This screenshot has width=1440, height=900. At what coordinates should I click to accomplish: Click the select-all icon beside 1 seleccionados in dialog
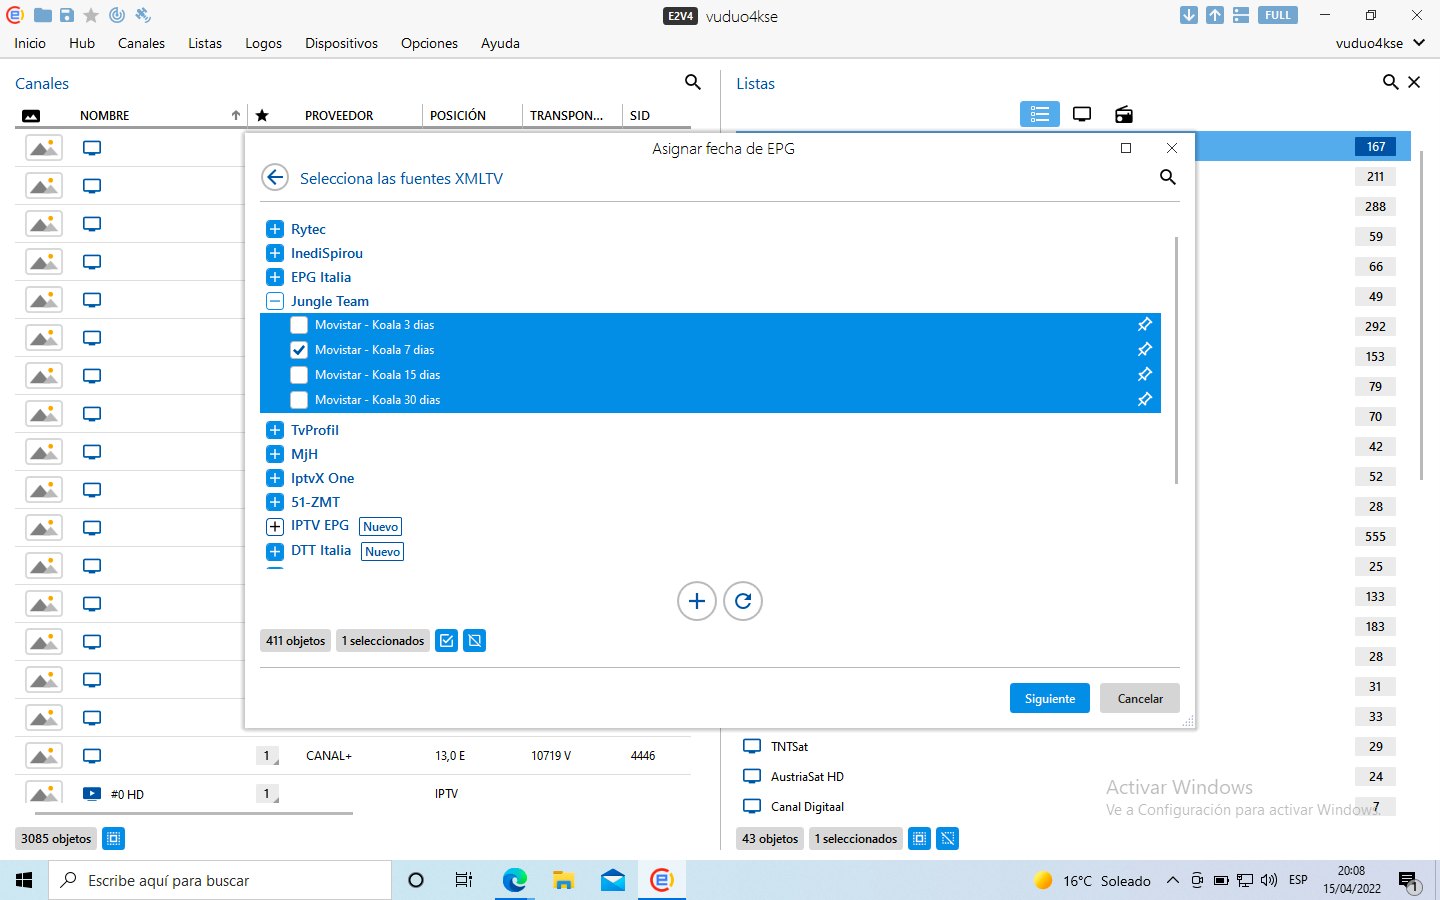[447, 641]
